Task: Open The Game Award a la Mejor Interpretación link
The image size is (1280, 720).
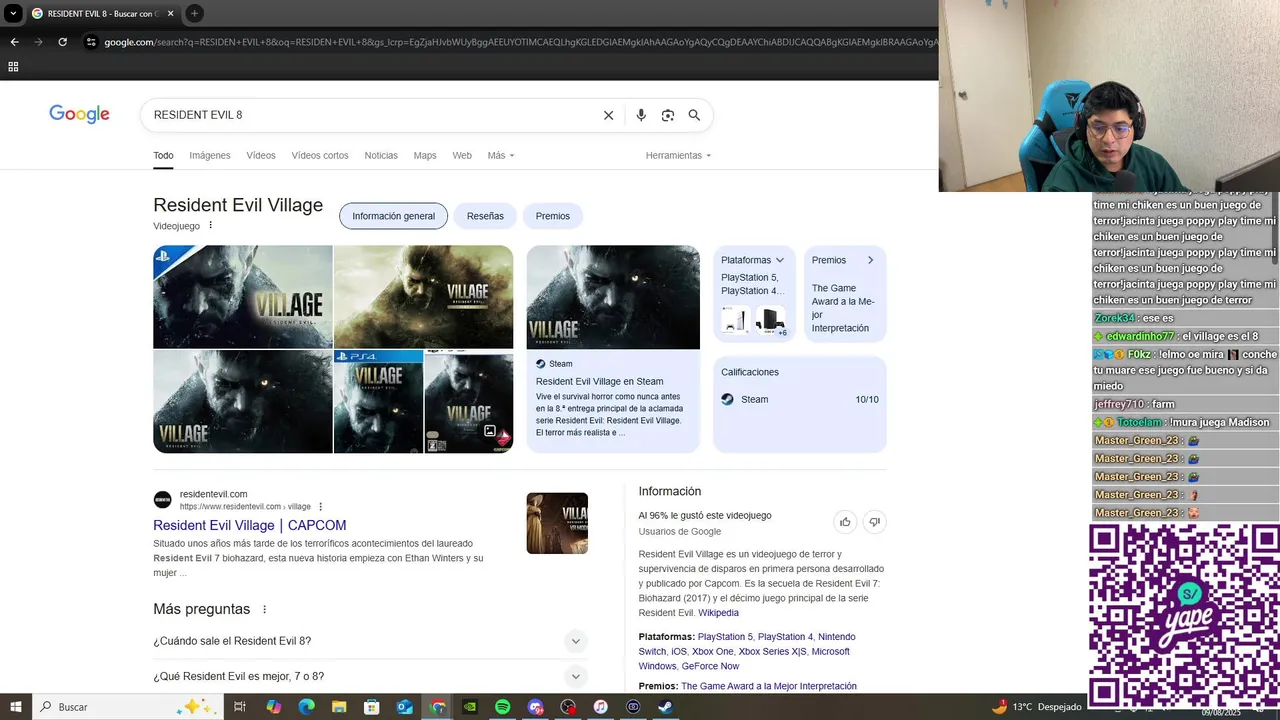Action: click(769, 686)
